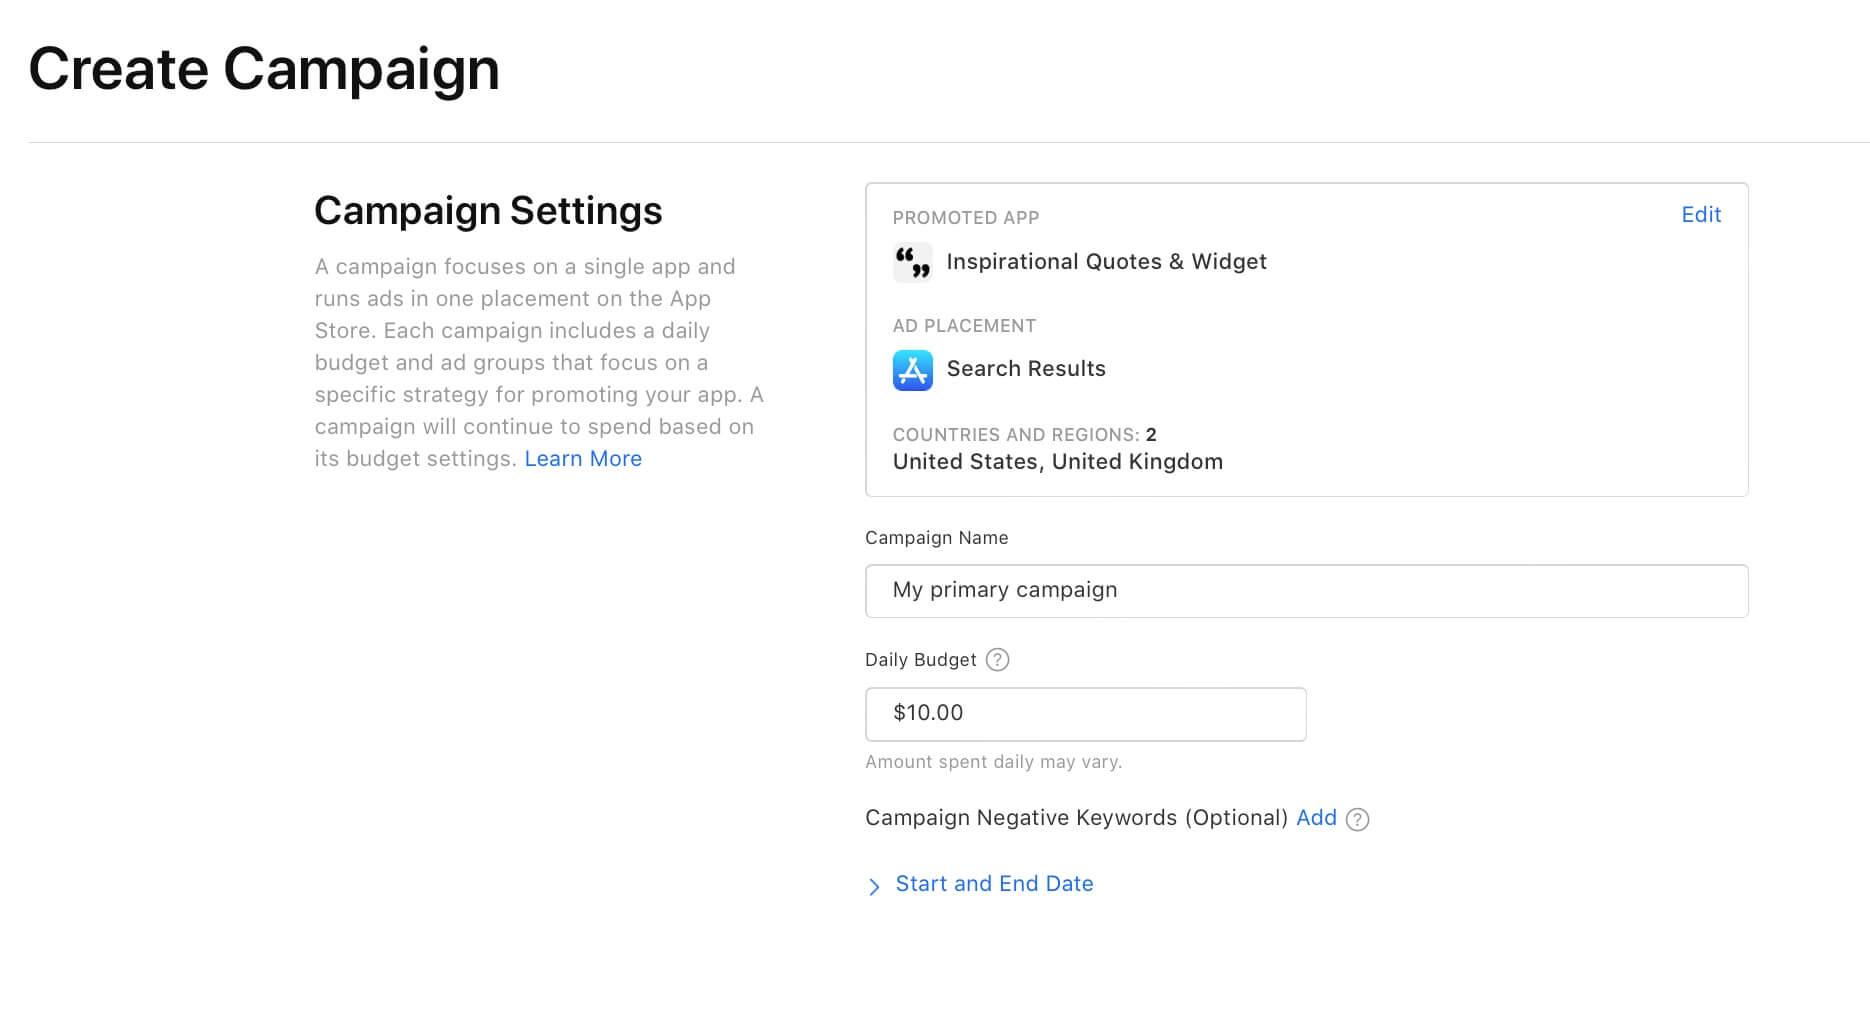Click the Search Results ad placement entry
Image resolution: width=1870 pixels, height=1012 pixels.
[1026, 368]
